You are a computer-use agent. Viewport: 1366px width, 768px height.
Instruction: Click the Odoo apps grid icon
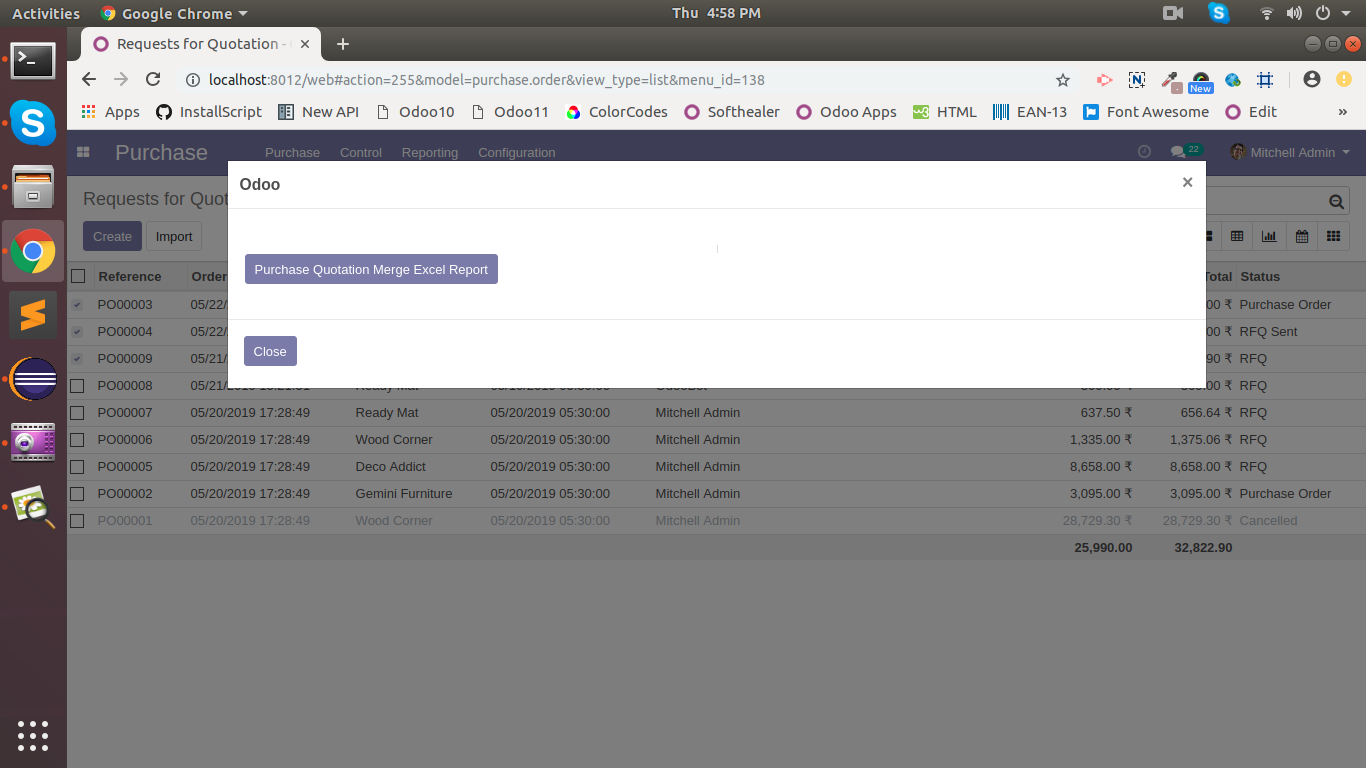tap(83, 152)
